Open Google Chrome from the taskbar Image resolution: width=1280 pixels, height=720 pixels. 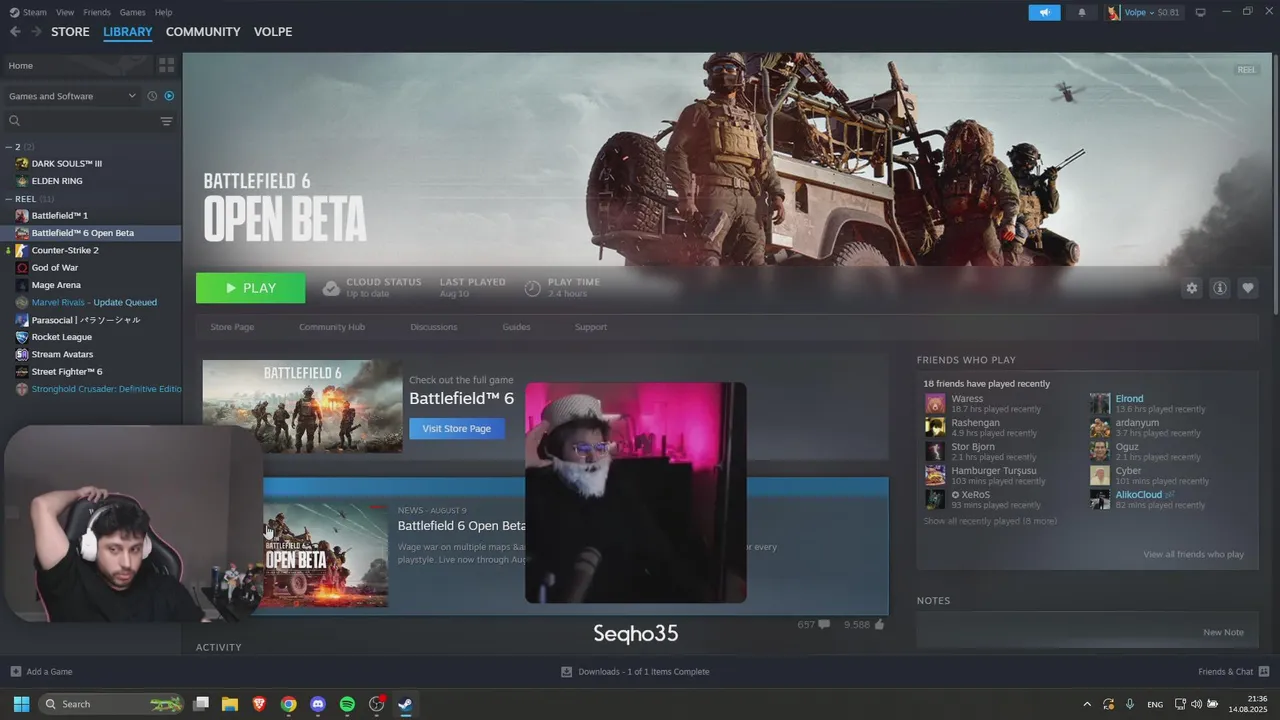pos(288,704)
